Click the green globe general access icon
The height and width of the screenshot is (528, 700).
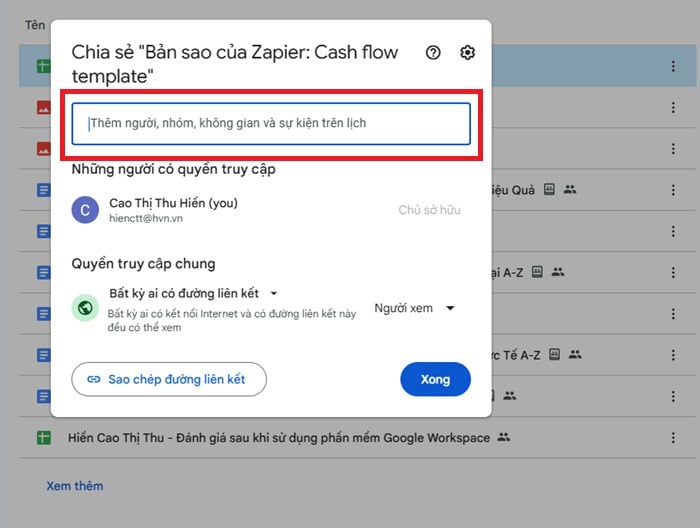tap(86, 308)
